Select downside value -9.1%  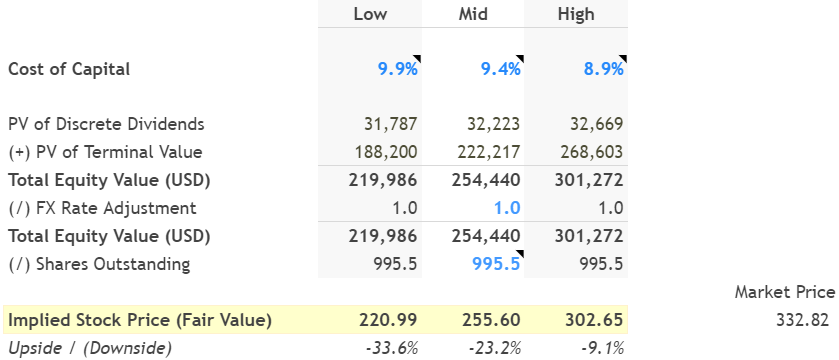tap(602, 348)
